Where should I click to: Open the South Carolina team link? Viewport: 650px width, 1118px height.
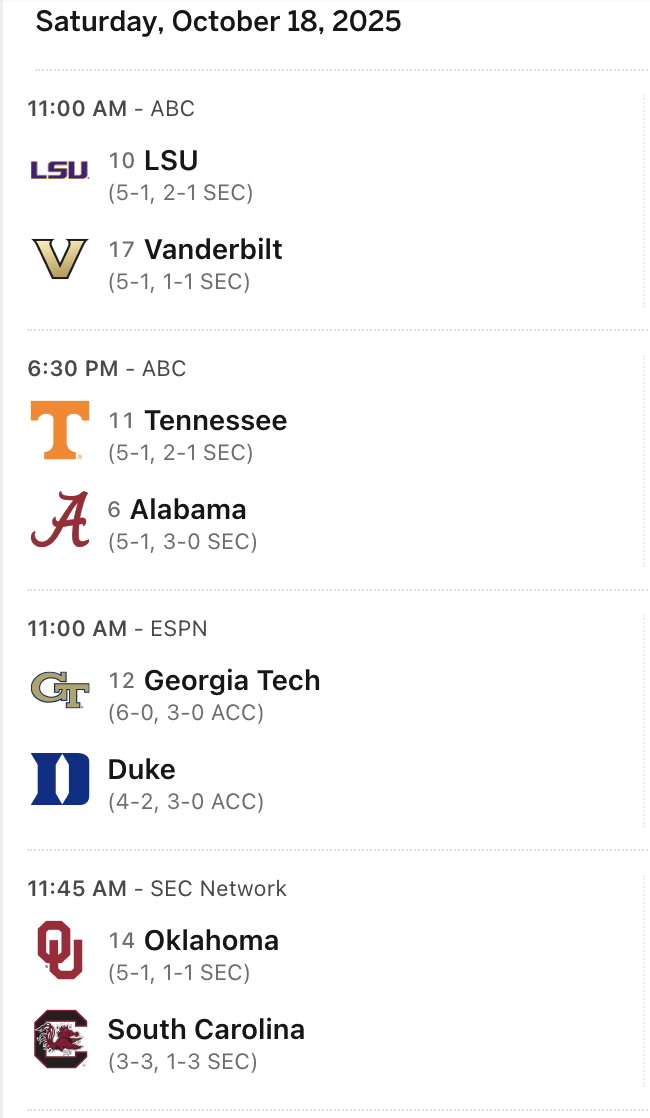click(206, 1029)
